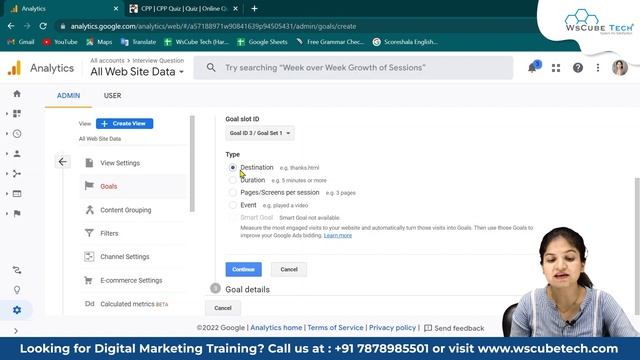Close the CPP Quiz browser tab

click(x=236, y=9)
